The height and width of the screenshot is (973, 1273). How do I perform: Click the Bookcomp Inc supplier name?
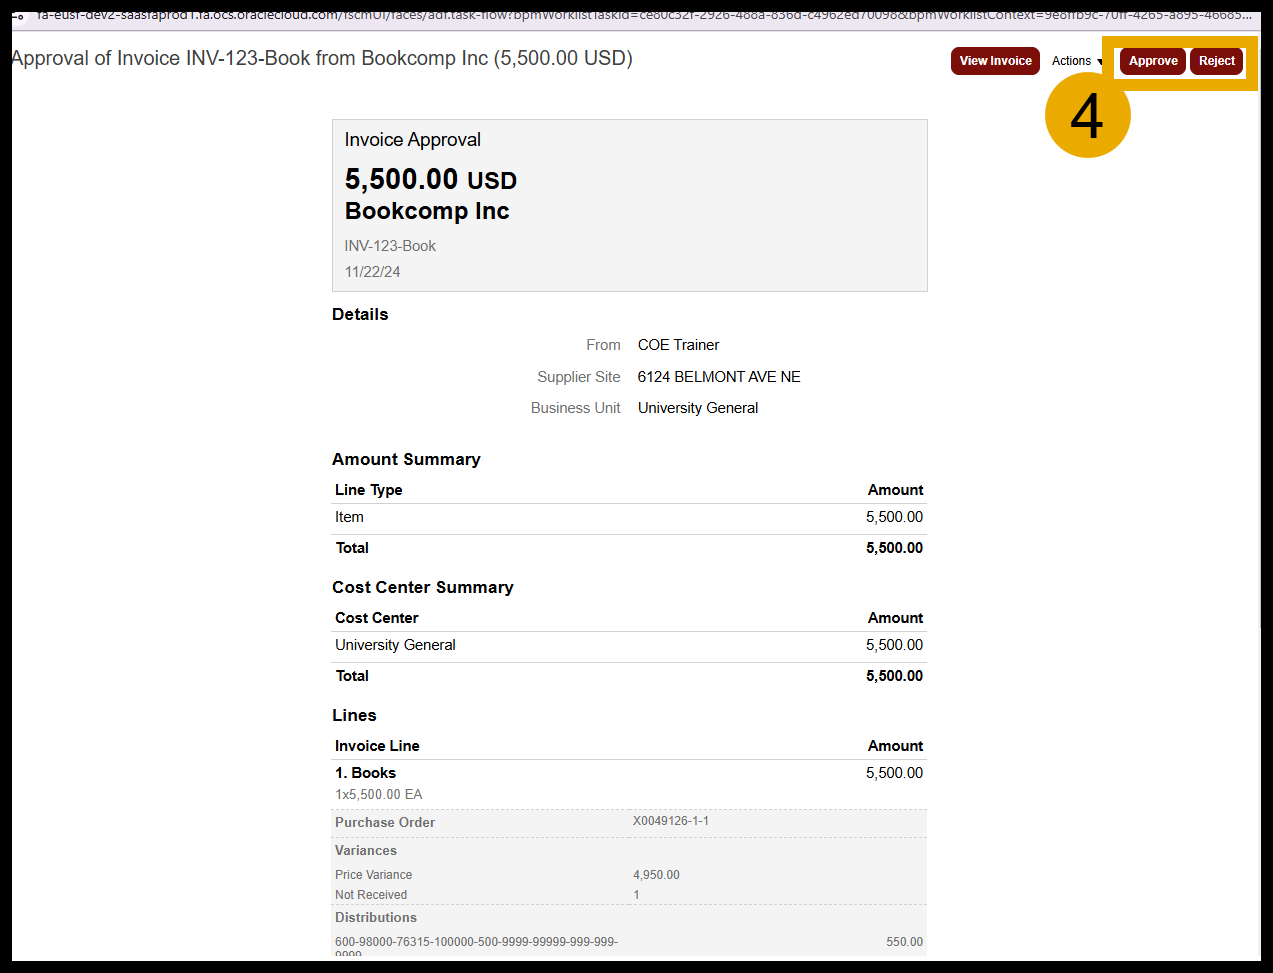427,211
